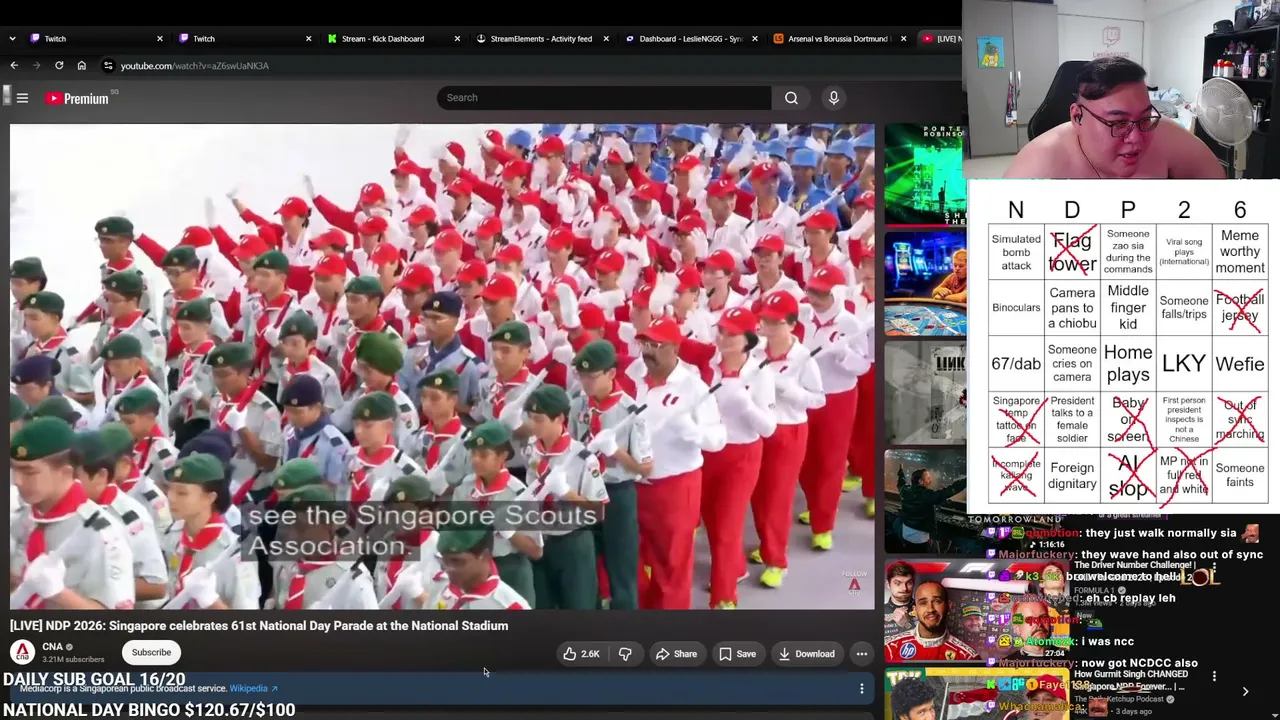The image size is (1280, 720).
Task: Click next chevron beside Gurmit Singh video
Action: 1245,691
